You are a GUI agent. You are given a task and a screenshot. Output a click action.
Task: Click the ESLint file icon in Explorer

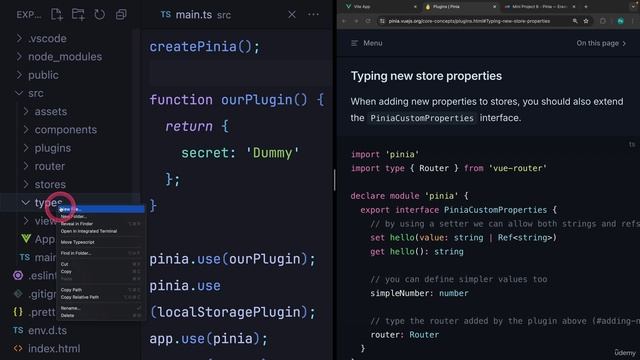point(18,276)
